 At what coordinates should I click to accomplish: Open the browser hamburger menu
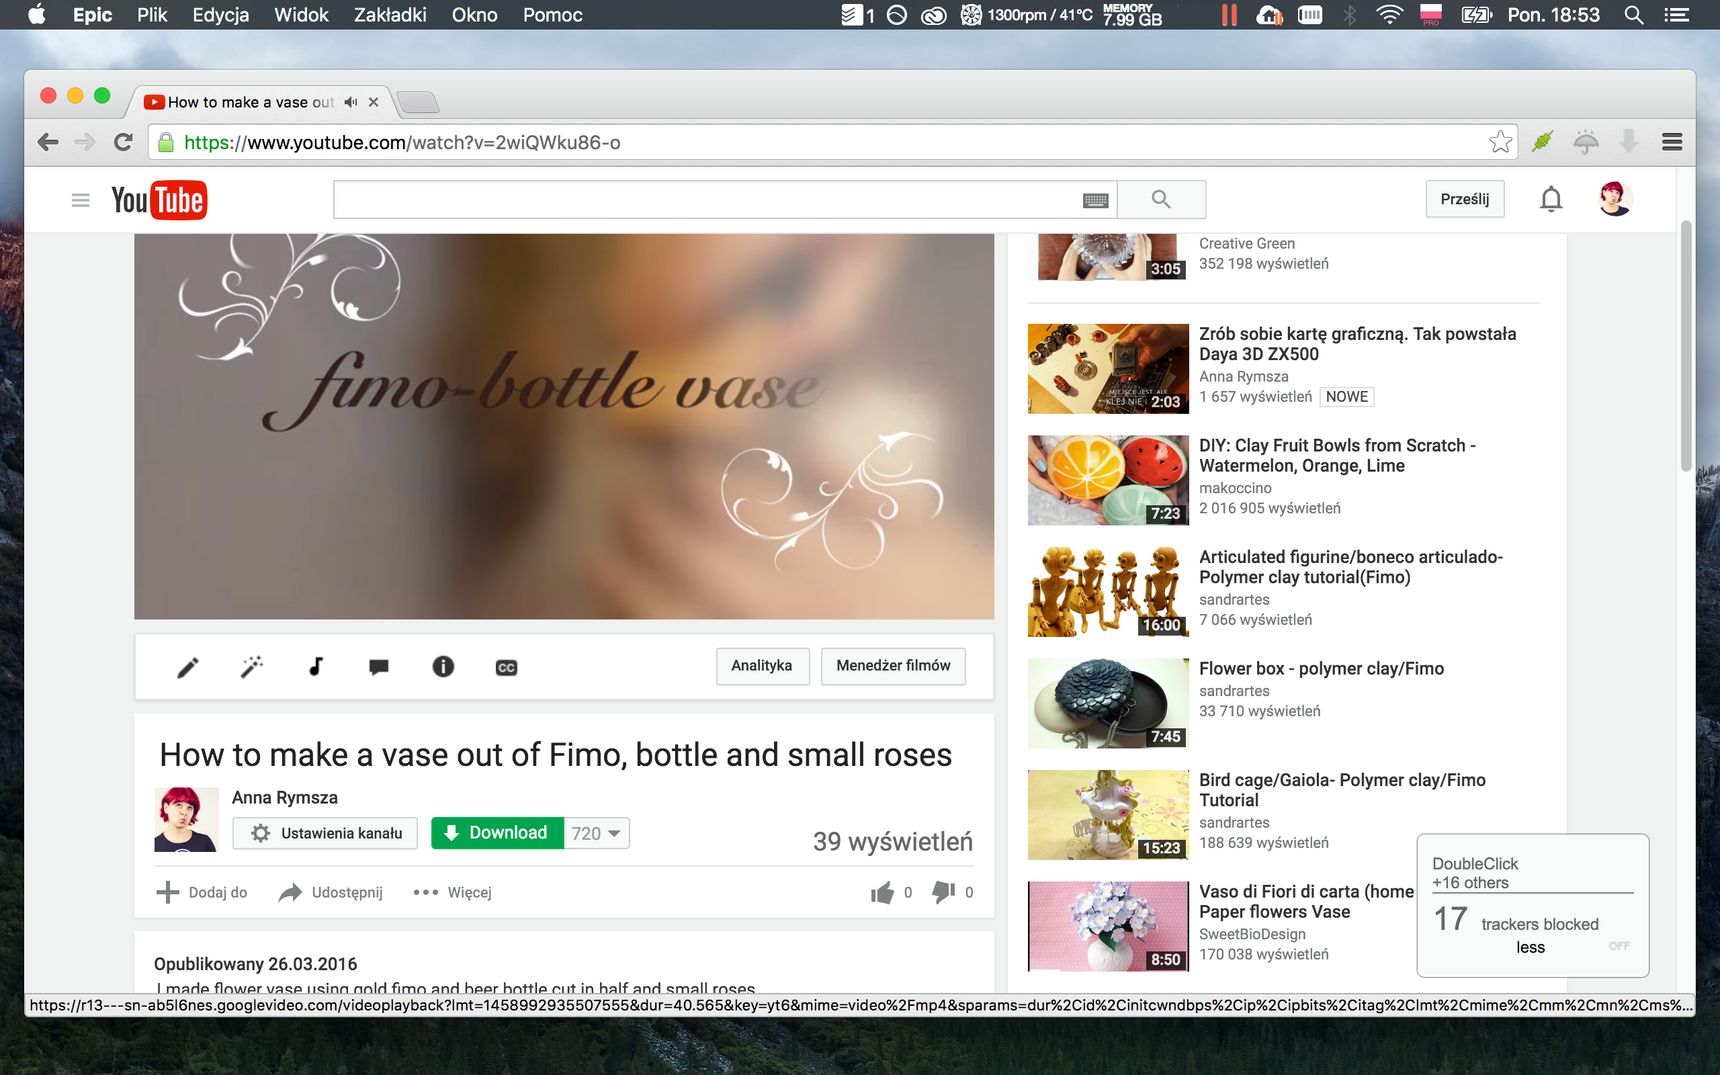tap(1672, 142)
